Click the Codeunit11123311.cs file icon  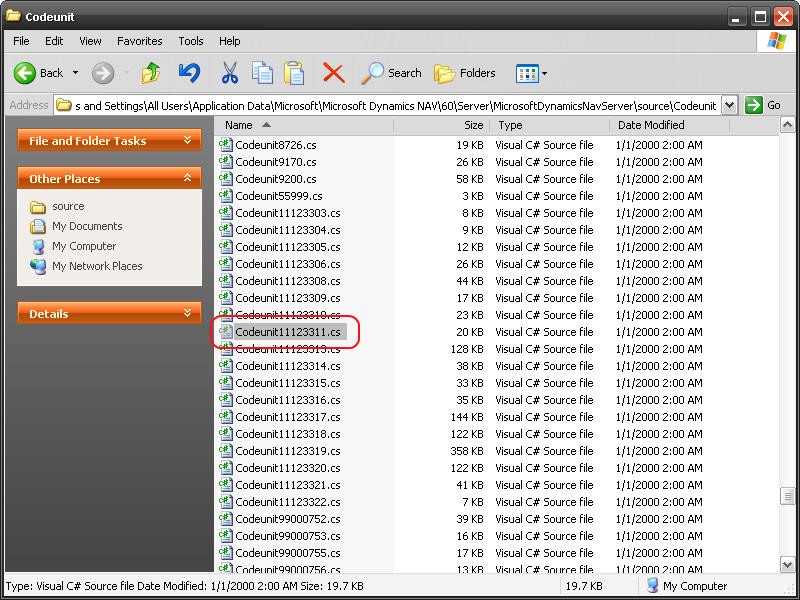[226, 332]
